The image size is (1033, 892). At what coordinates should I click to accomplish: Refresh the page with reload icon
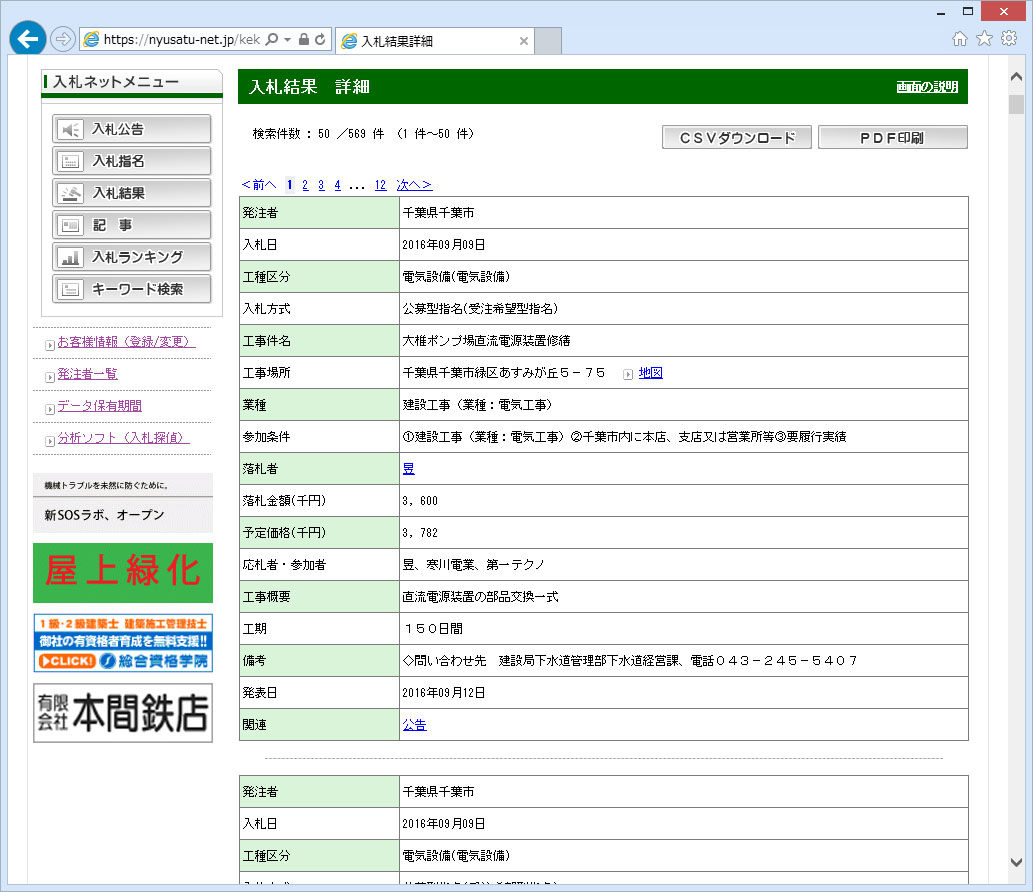point(320,40)
